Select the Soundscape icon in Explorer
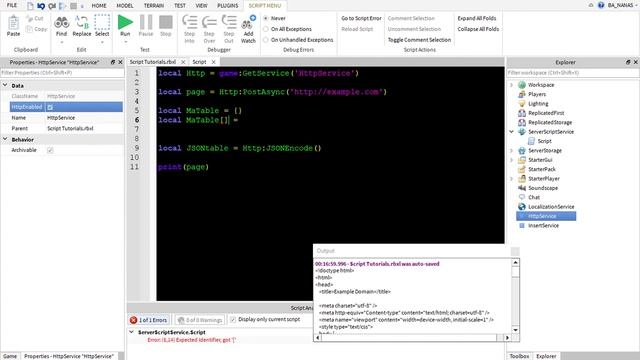 (x=522, y=188)
